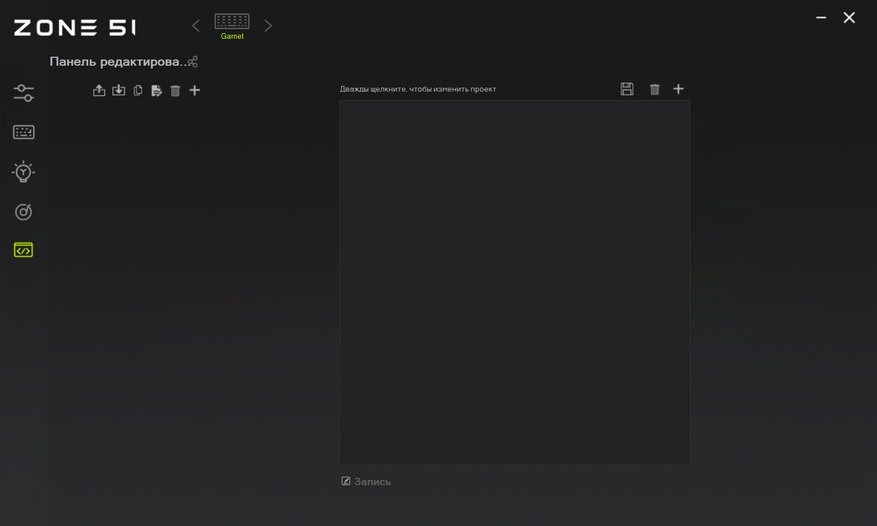
Task: Click share icon beside Панель редактирова
Action: (x=193, y=62)
